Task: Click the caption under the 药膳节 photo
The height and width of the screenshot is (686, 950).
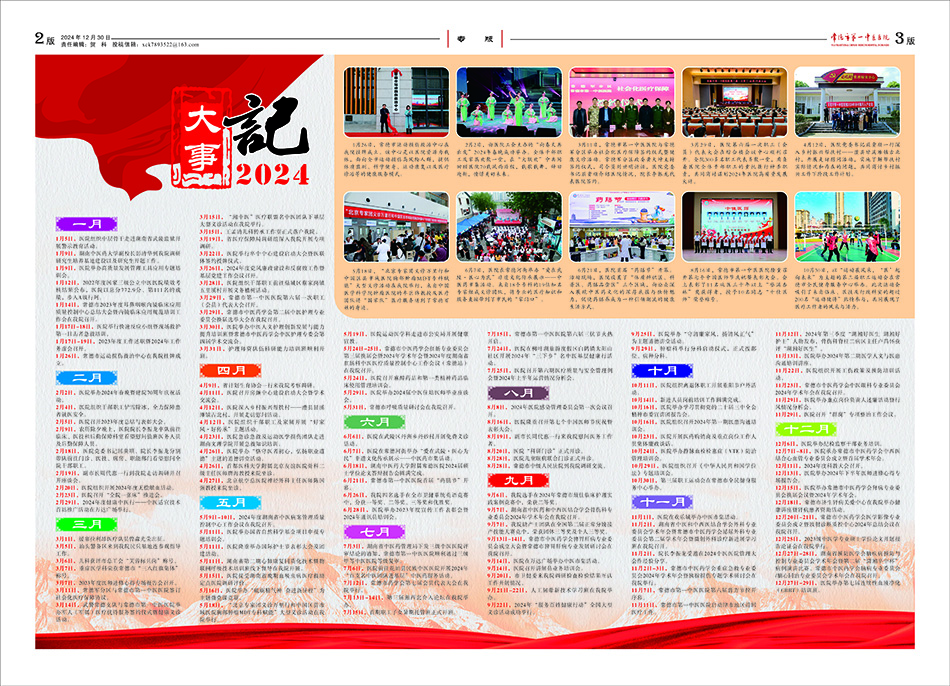Action: (622, 288)
